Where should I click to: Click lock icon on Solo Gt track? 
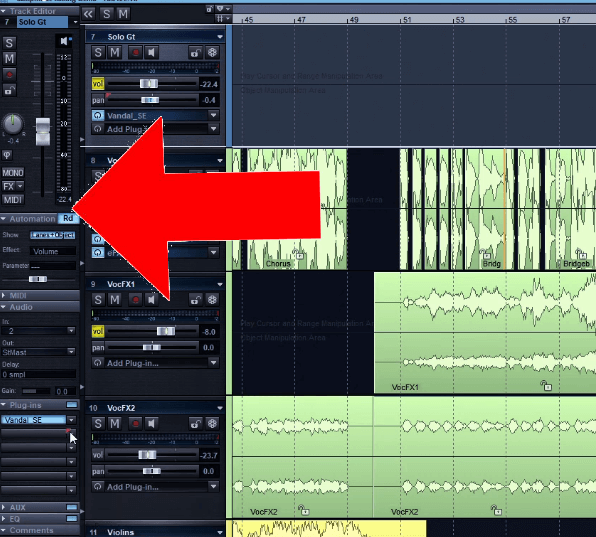pyautogui.click(x=195, y=52)
